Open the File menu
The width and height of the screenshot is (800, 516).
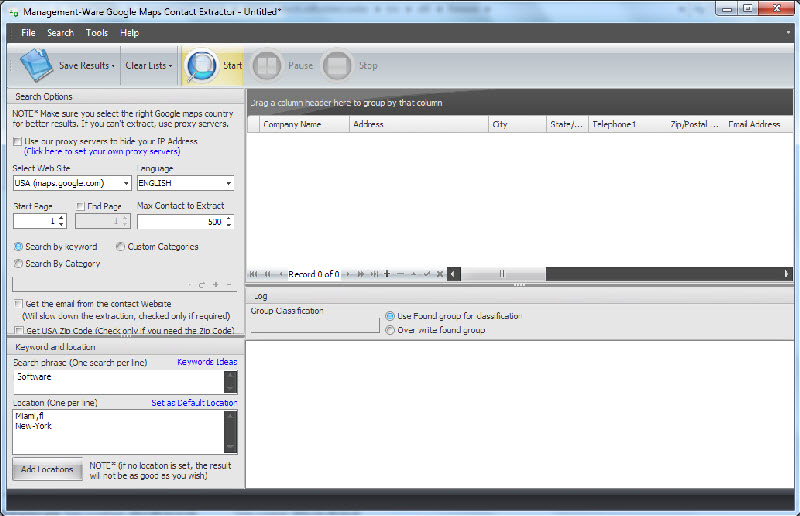tap(28, 33)
